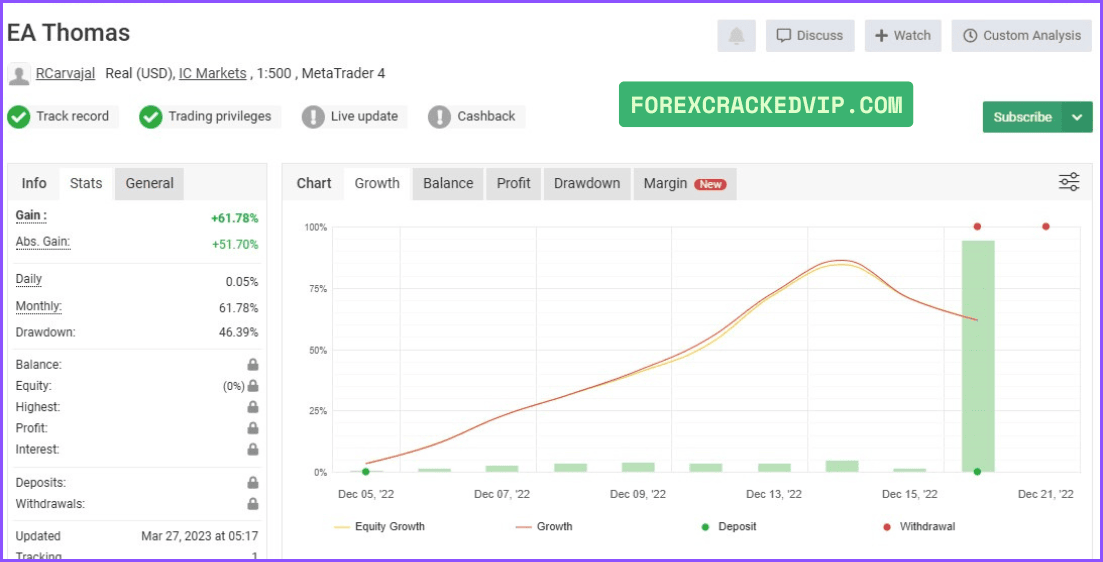The image size is (1103, 562).
Task: Click the RCarvajal user avatar icon
Action: point(19,74)
